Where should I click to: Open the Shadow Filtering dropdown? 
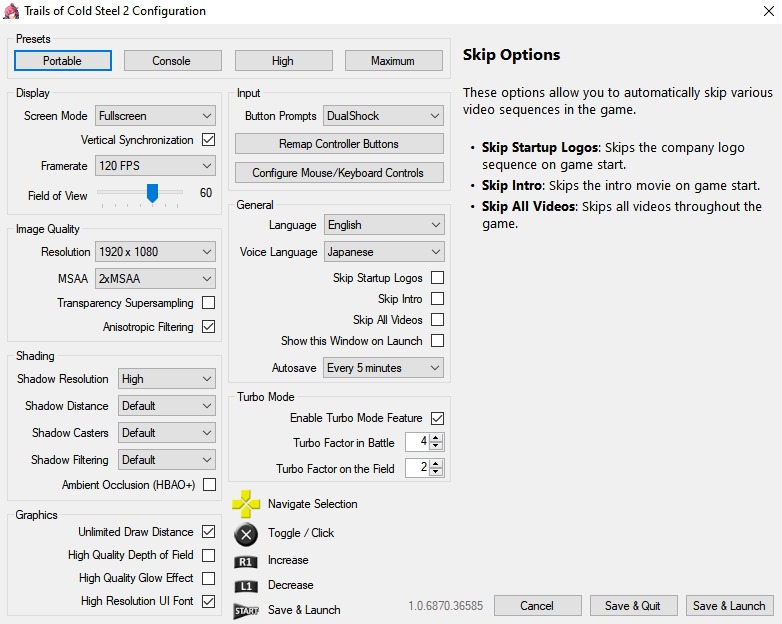[x=167, y=459]
